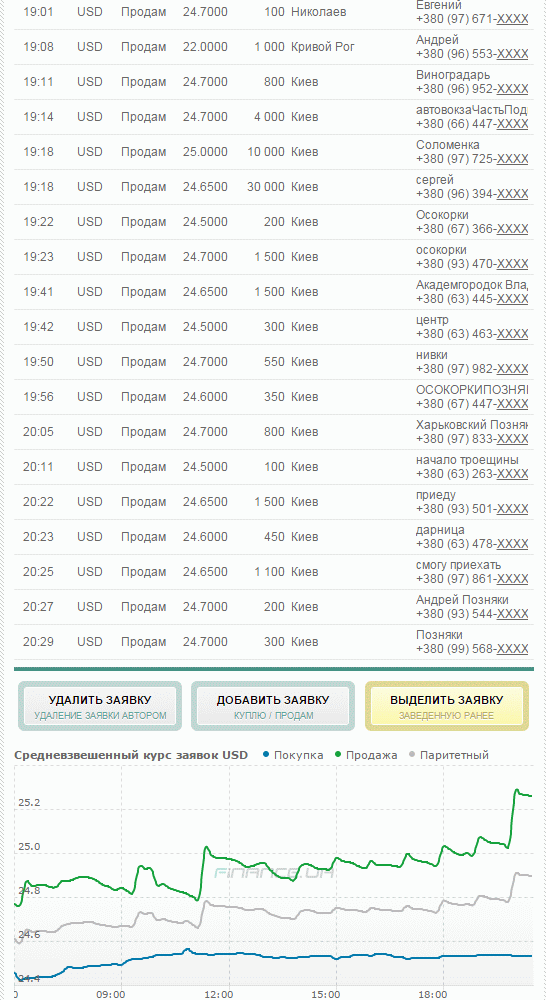Open the ДОБАВИТЬ ЗАЯВКУ button
The height and width of the screenshot is (1000, 546).
tap(273, 706)
